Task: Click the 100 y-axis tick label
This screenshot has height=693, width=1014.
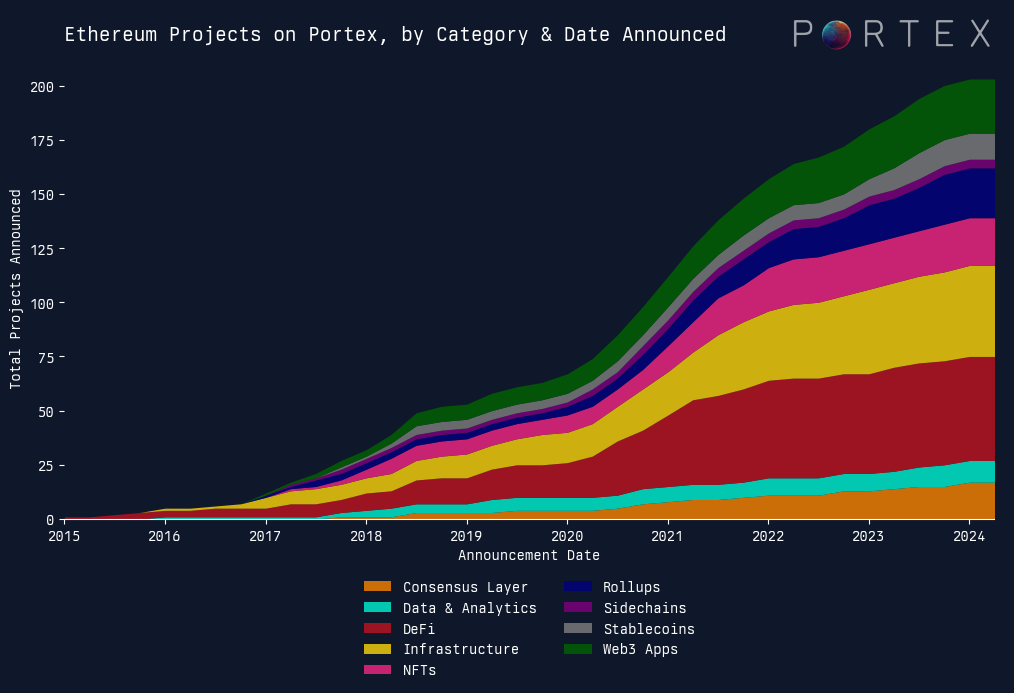Action: coord(42,303)
